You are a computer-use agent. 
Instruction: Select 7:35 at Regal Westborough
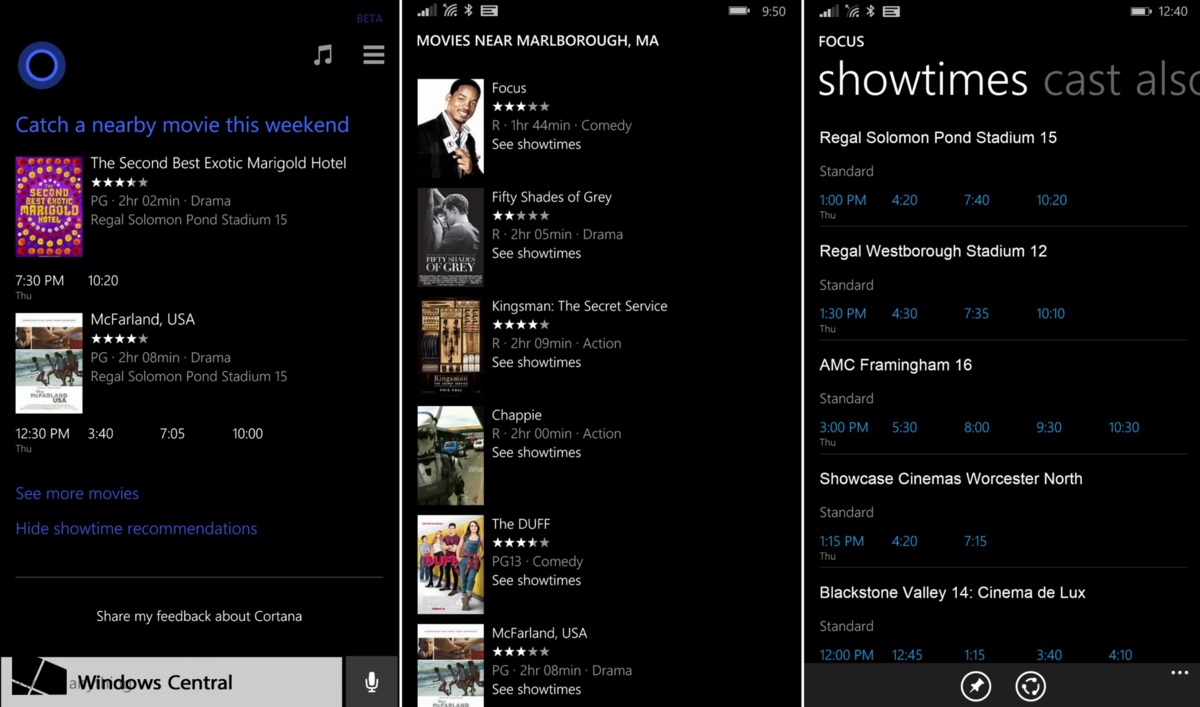point(977,313)
